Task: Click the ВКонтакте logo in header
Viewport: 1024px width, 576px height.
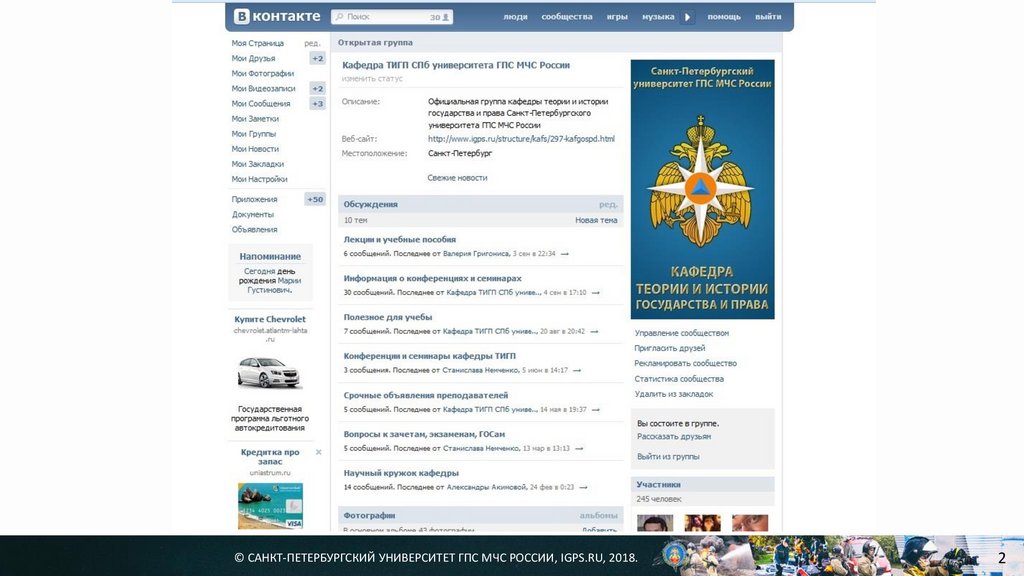Action: point(278,16)
